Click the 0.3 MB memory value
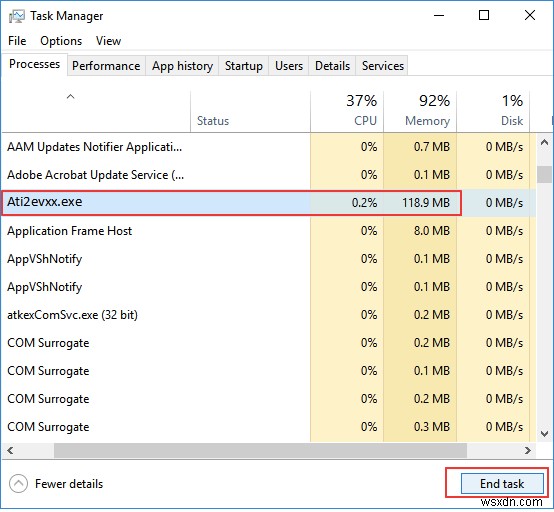The height and width of the screenshot is (512, 554). 432,427
